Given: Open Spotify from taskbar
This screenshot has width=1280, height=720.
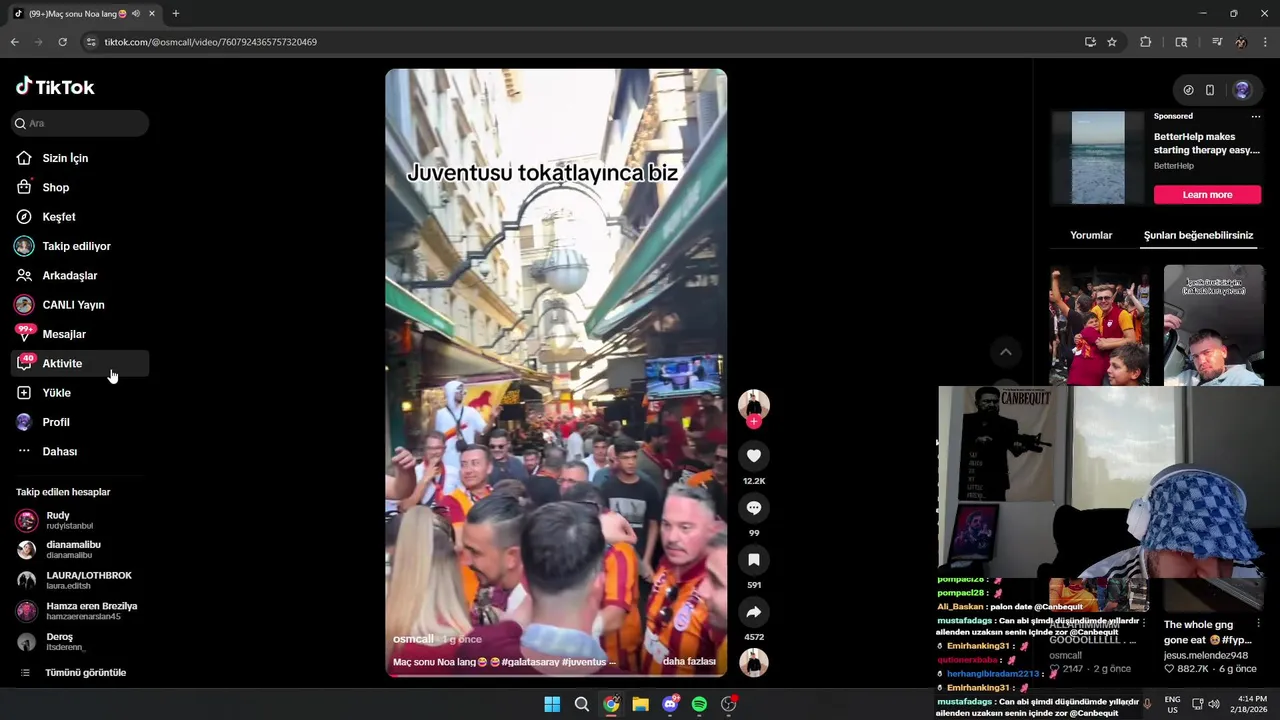Looking at the screenshot, I should (699, 704).
